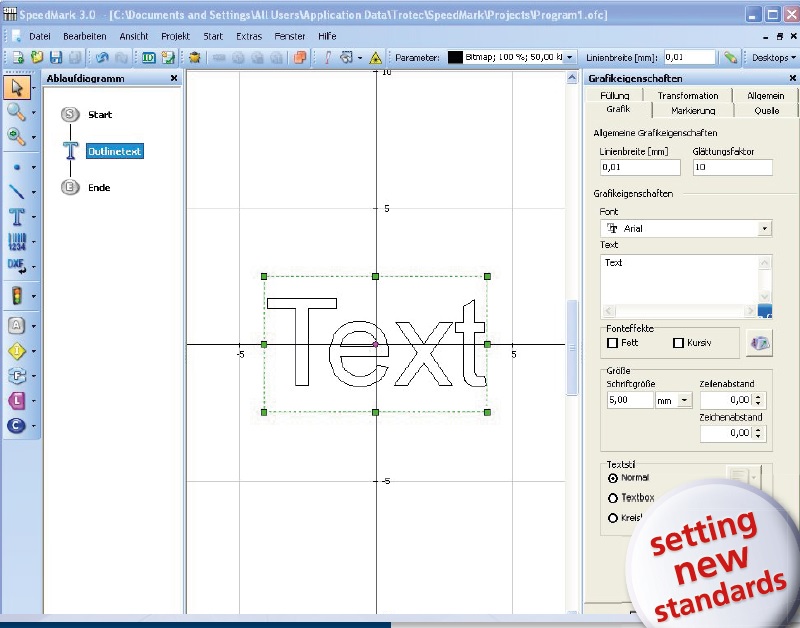Viewport: 800px width, 628px height.
Task: Switch to the Transformation tab
Action: [x=687, y=95]
